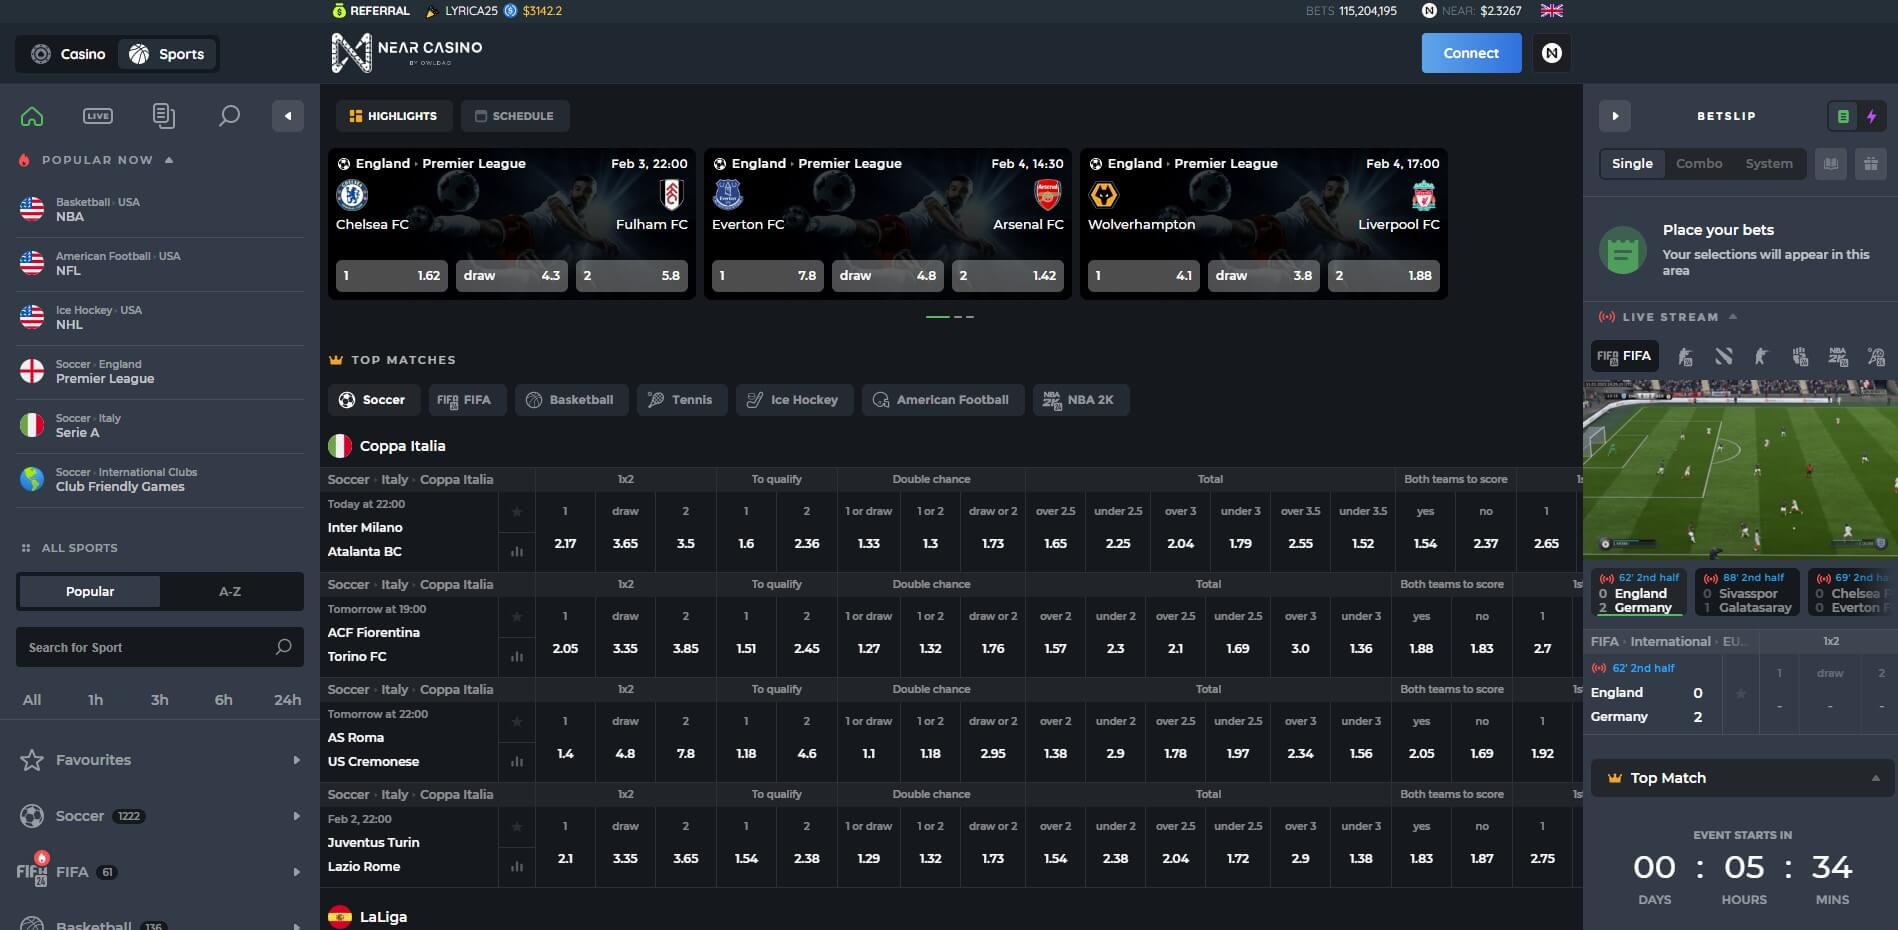Filter events starting within 24h
The height and width of the screenshot is (930, 1898).
[x=288, y=700]
